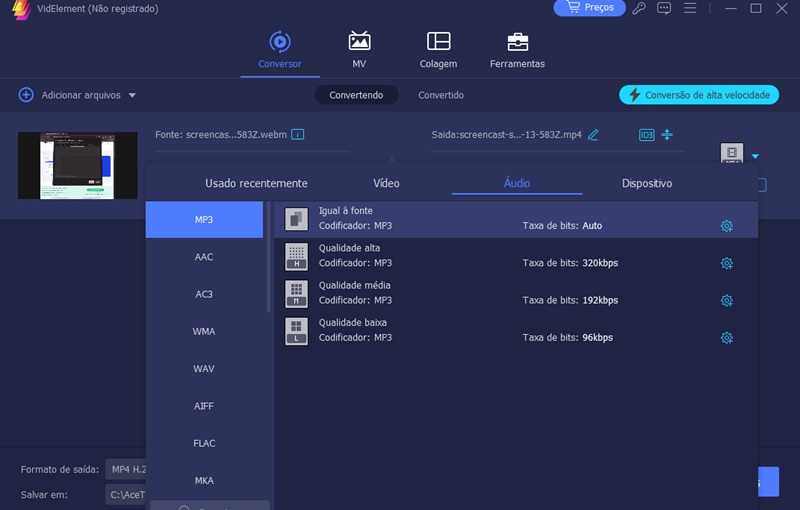Open settings gear for Qualidade média
The image size is (800, 510).
(727, 300)
